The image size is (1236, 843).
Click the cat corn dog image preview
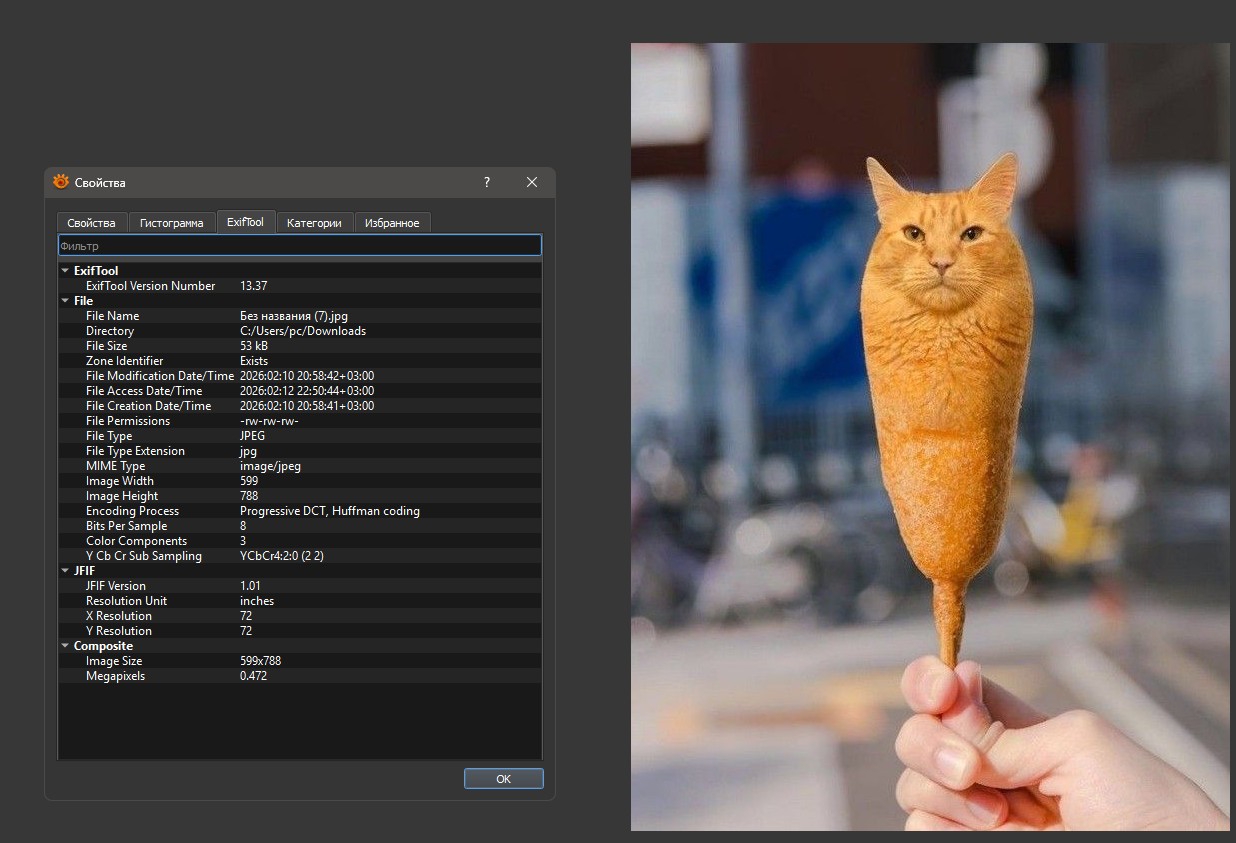pyautogui.click(x=929, y=436)
